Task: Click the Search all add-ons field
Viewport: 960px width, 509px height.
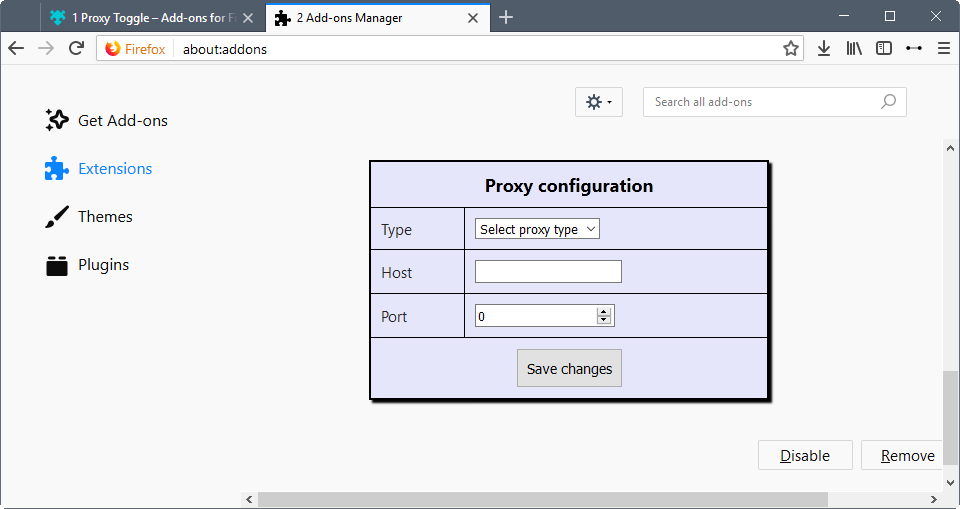Action: click(x=774, y=102)
